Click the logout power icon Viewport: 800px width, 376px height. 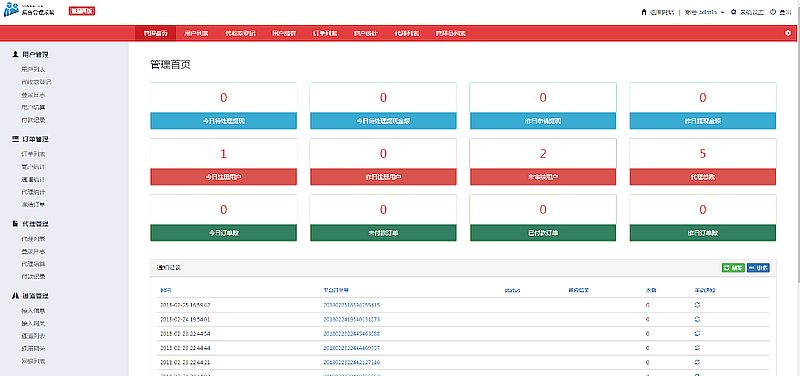(x=773, y=12)
